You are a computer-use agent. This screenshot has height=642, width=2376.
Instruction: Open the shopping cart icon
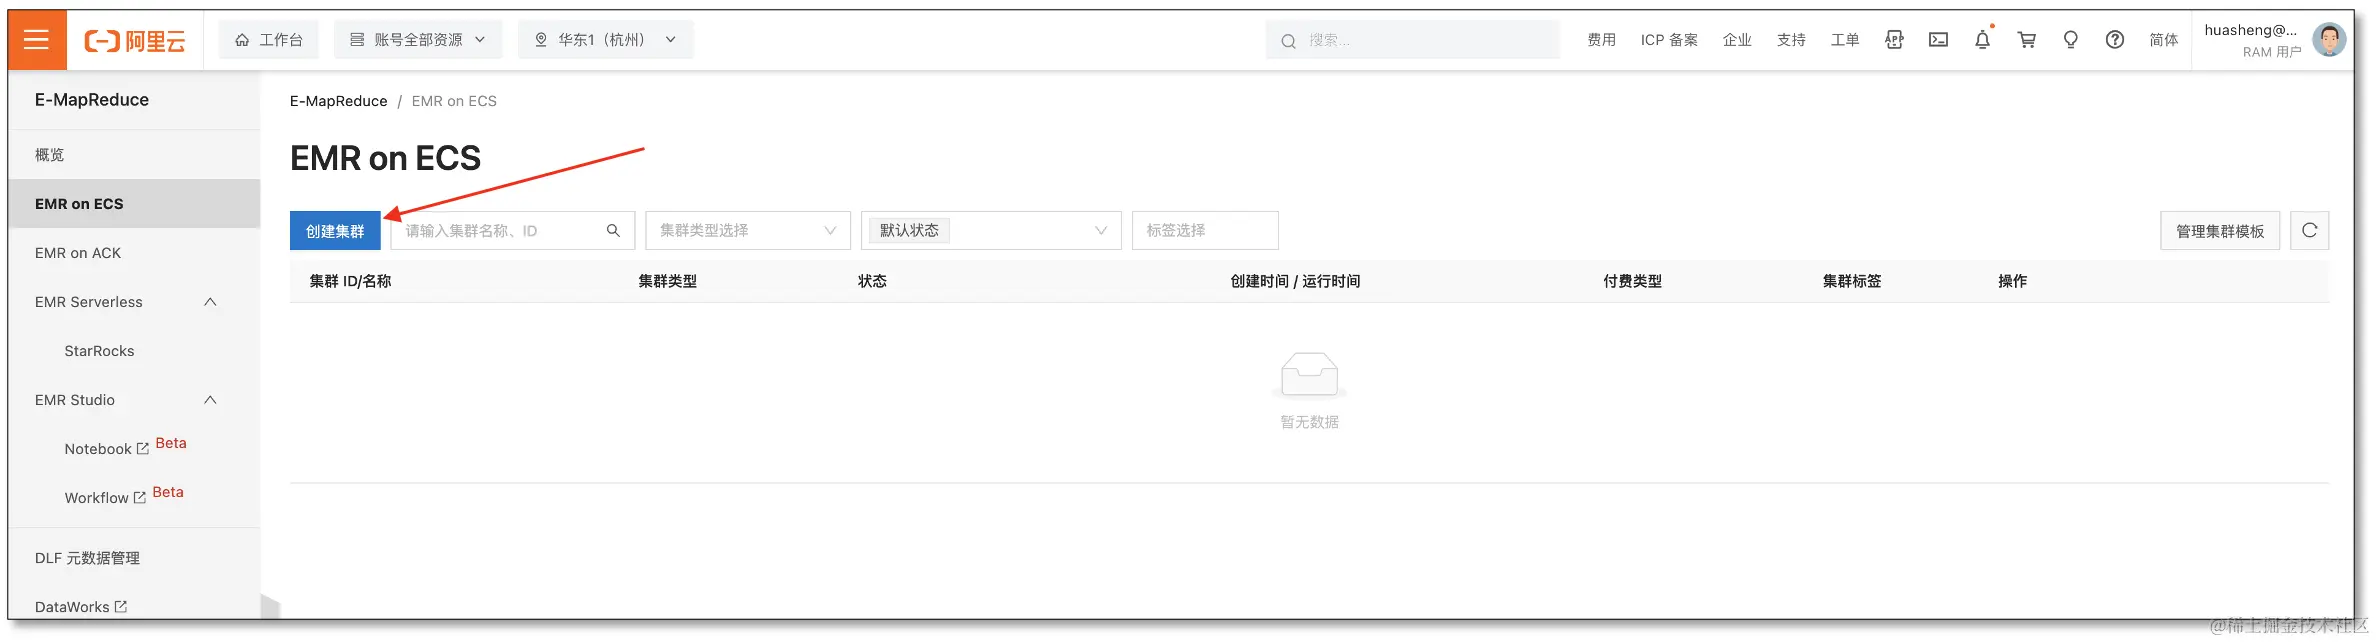[2027, 40]
